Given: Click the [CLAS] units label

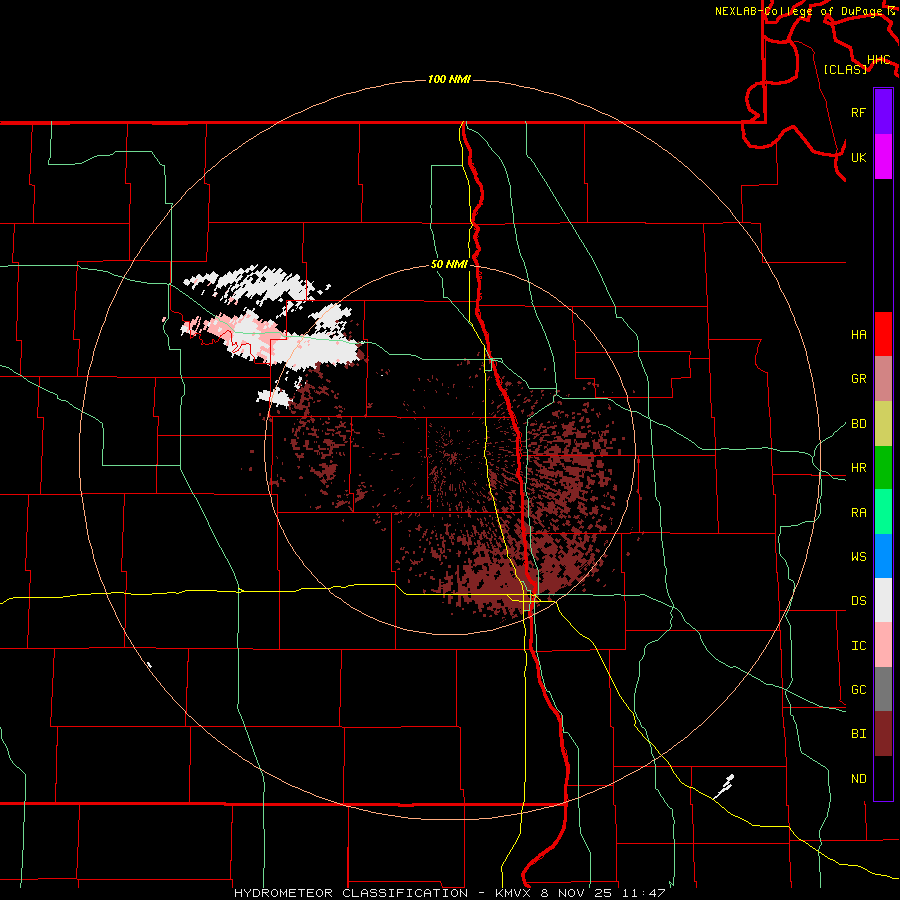Looking at the screenshot, I should click(x=845, y=69).
